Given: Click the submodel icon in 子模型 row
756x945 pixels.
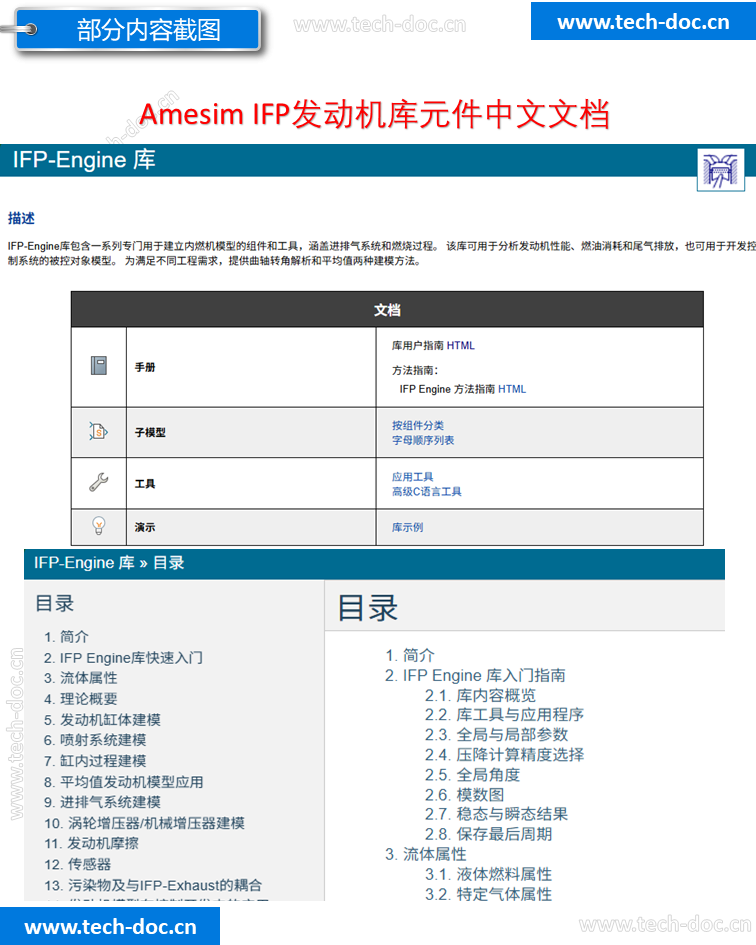Looking at the screenshot, I should tap(98, 432).
